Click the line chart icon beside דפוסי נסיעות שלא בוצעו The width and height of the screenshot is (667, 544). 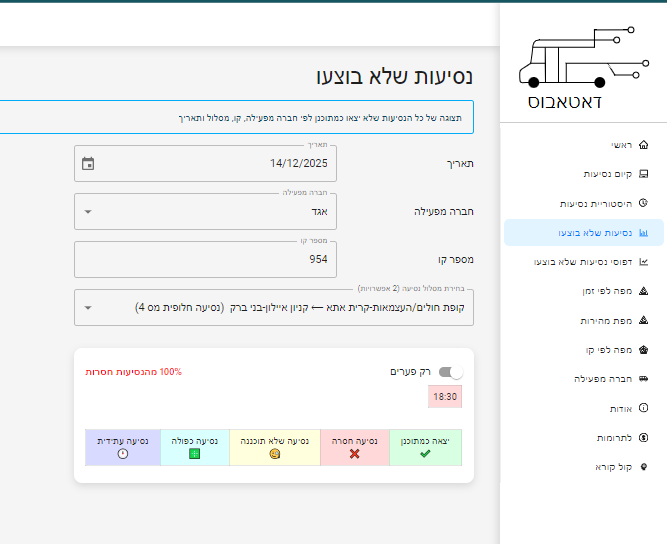point(643,262)
